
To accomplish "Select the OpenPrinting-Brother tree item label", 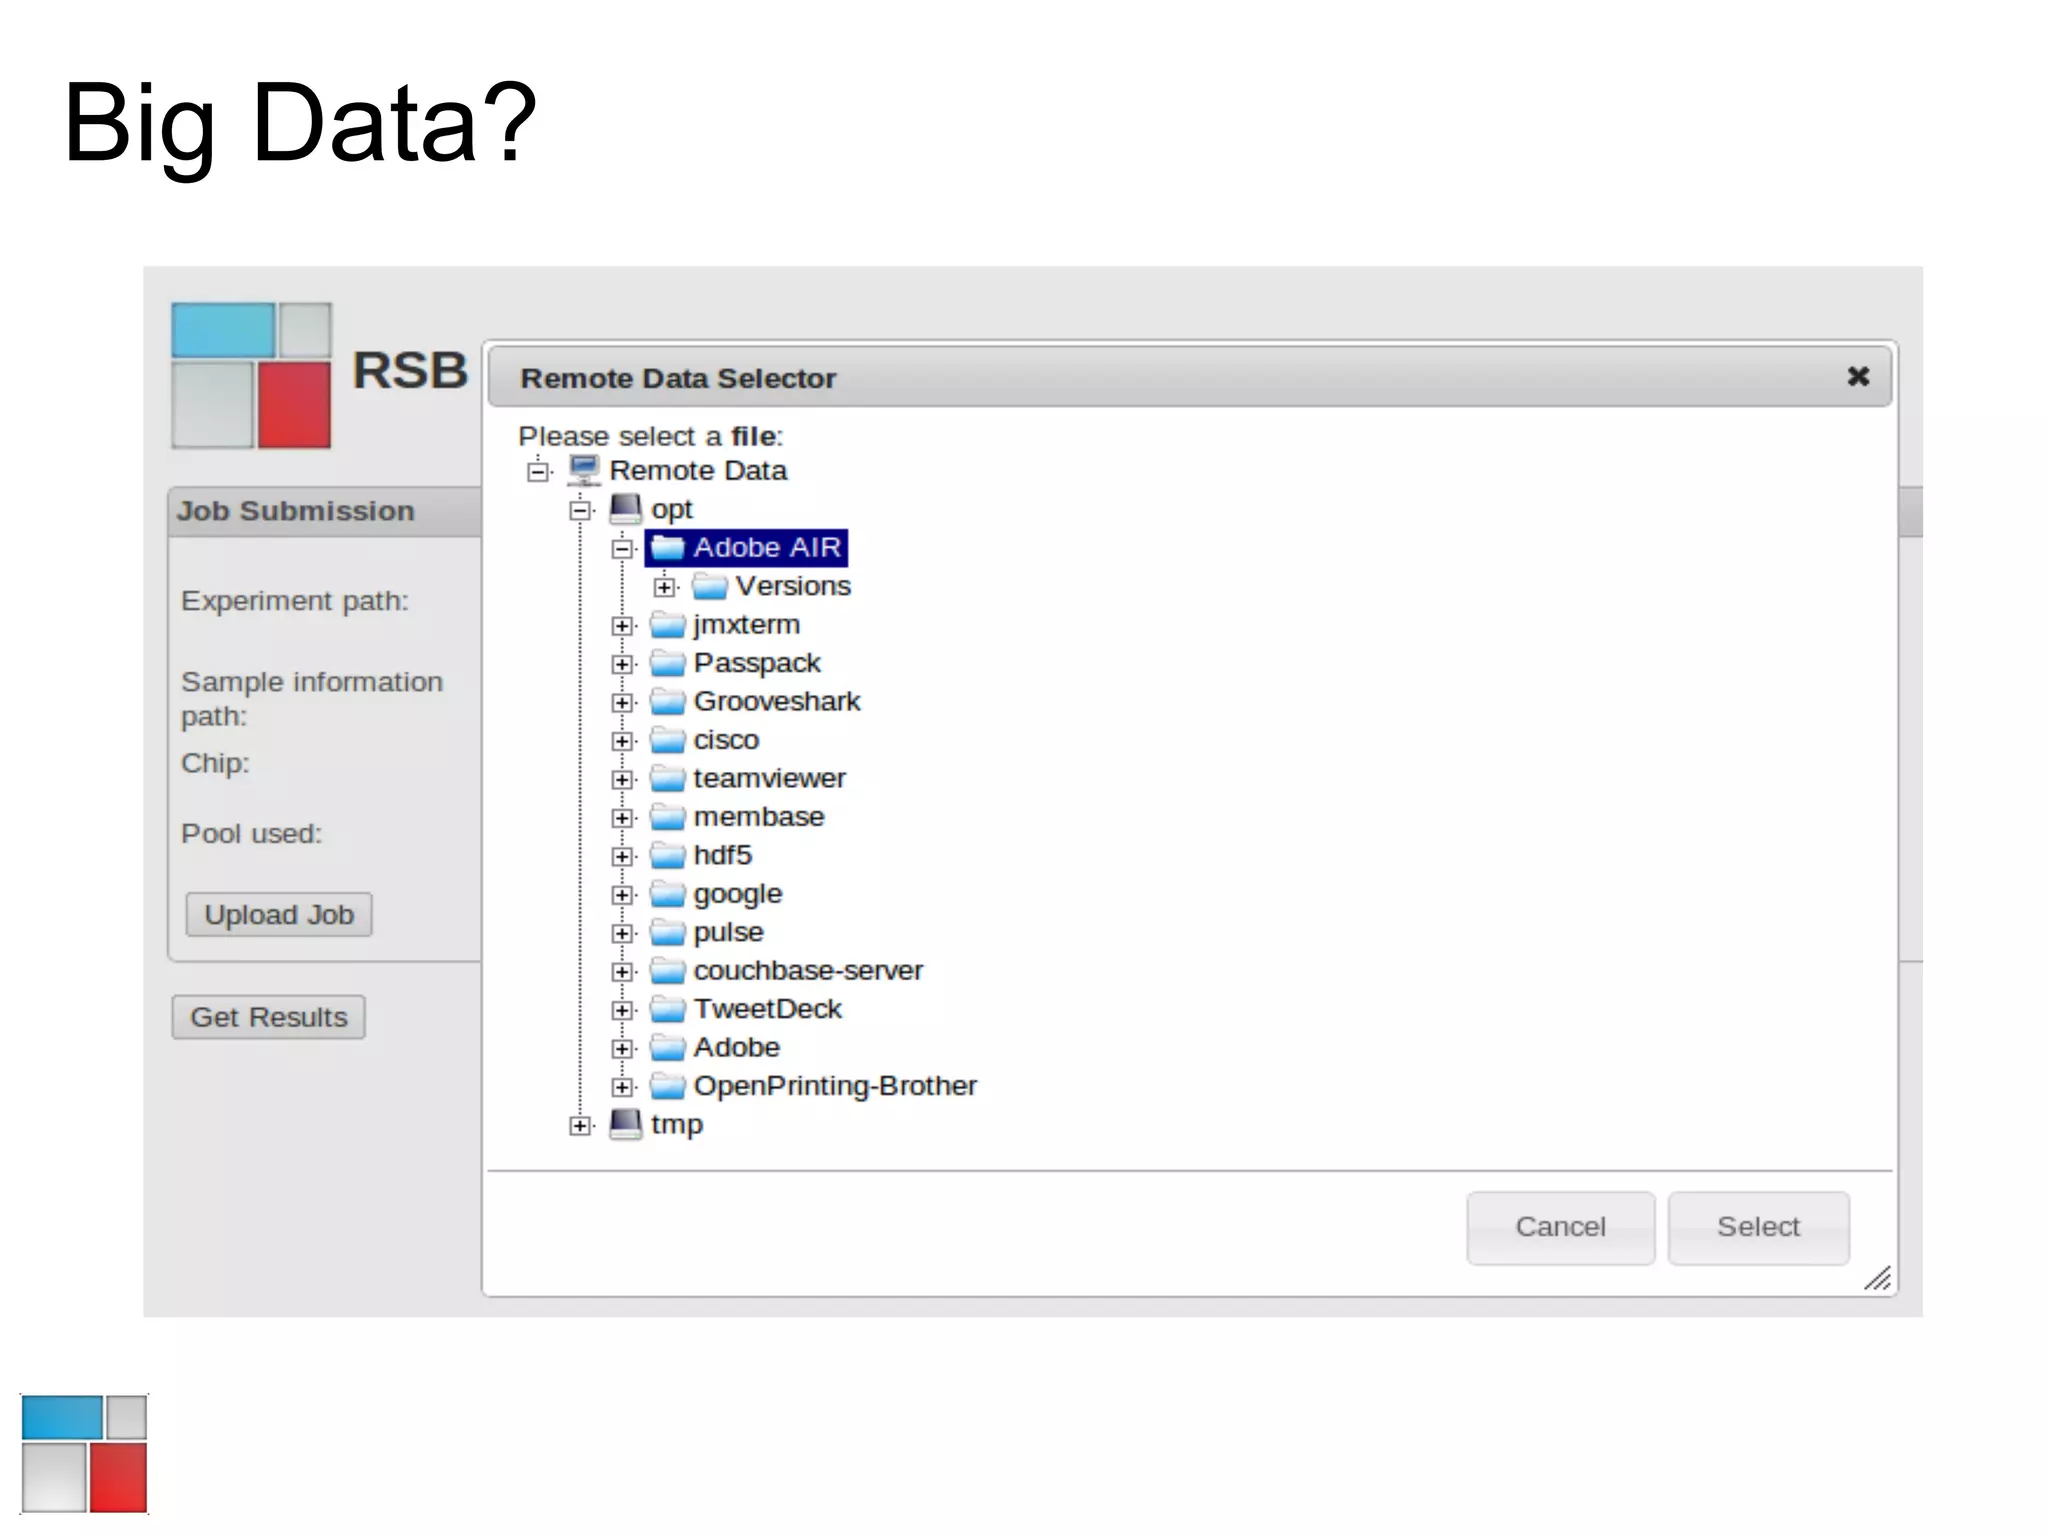I will point(835,1086).
